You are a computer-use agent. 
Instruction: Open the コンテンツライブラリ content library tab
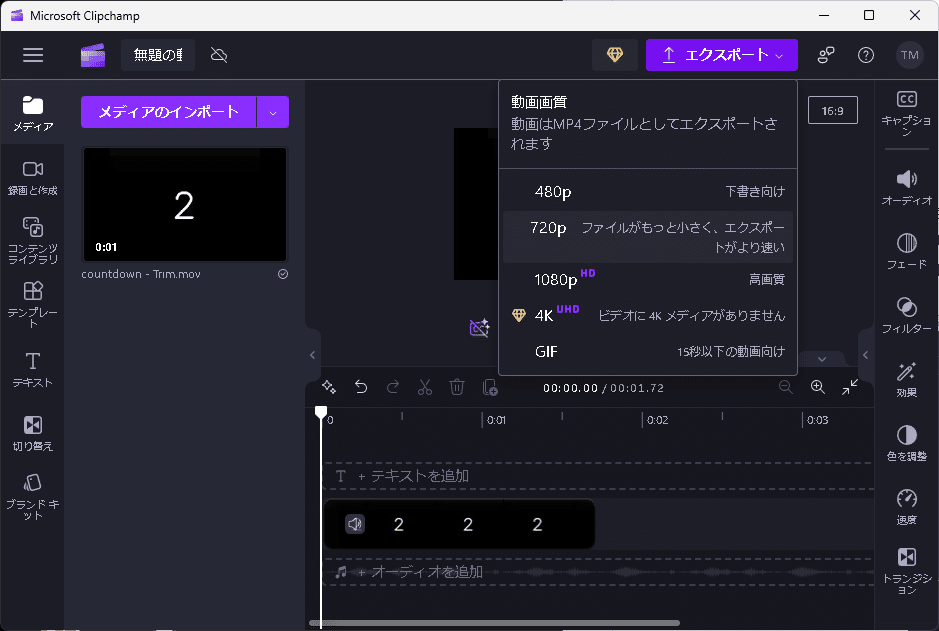(x=33, y=241)
